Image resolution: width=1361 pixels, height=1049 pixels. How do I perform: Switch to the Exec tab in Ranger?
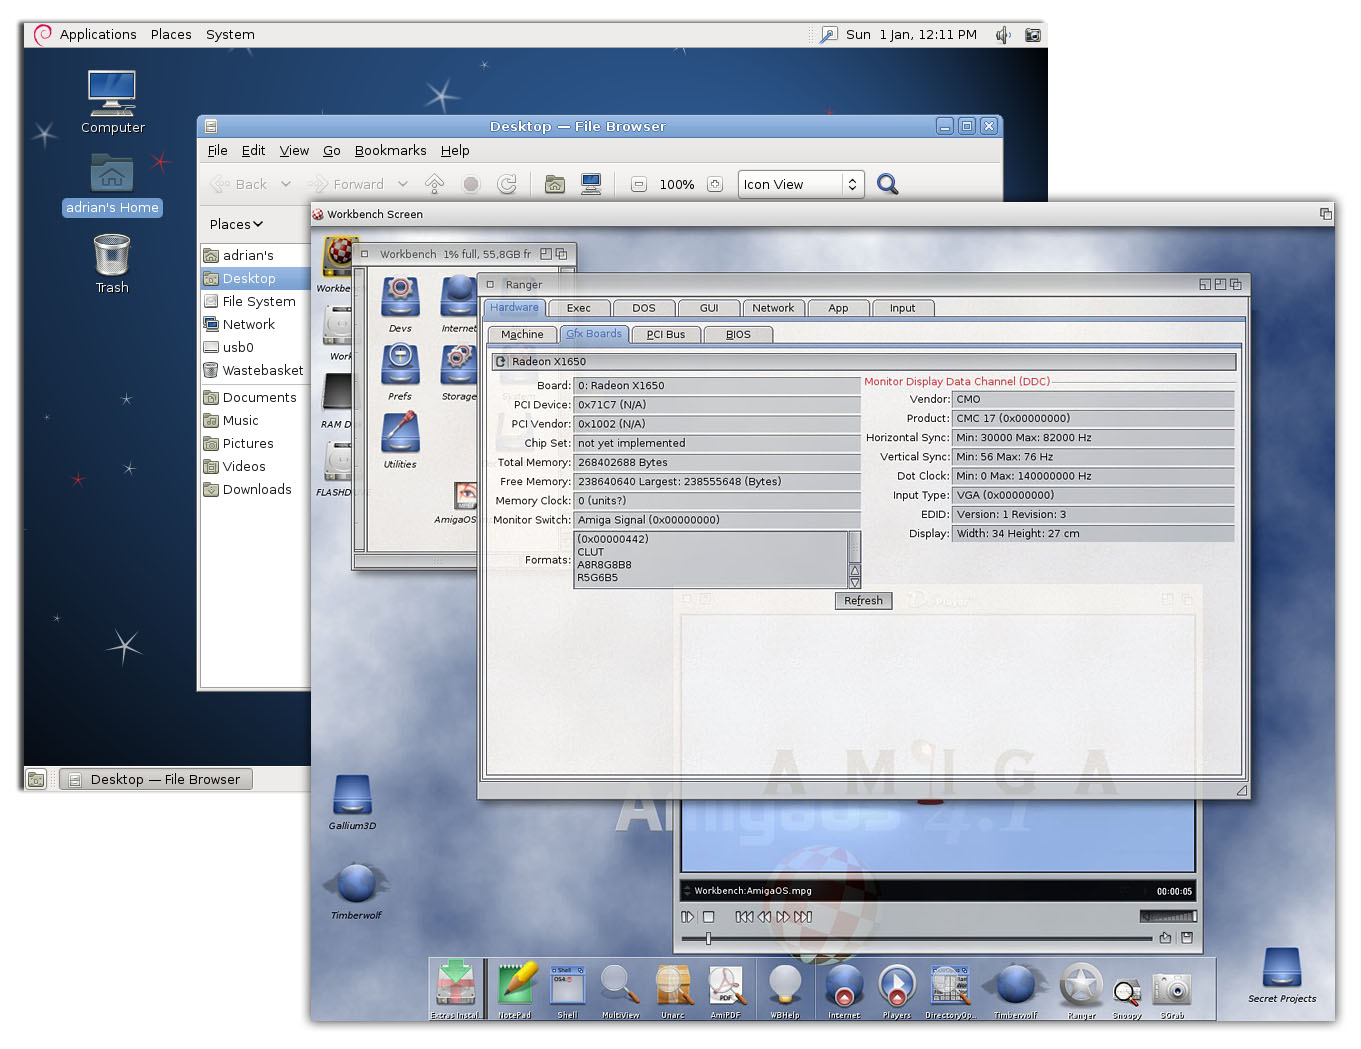[578, 308]
